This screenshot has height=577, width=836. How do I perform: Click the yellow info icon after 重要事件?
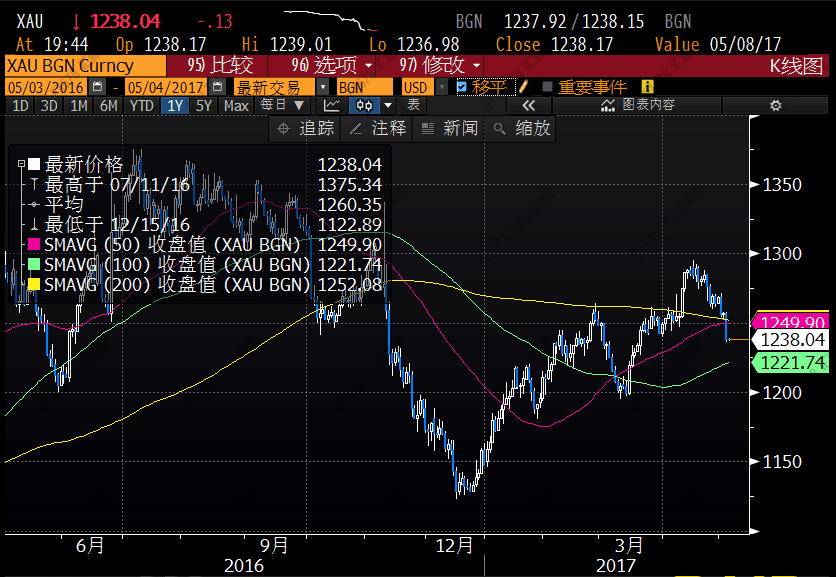(647, 87)
